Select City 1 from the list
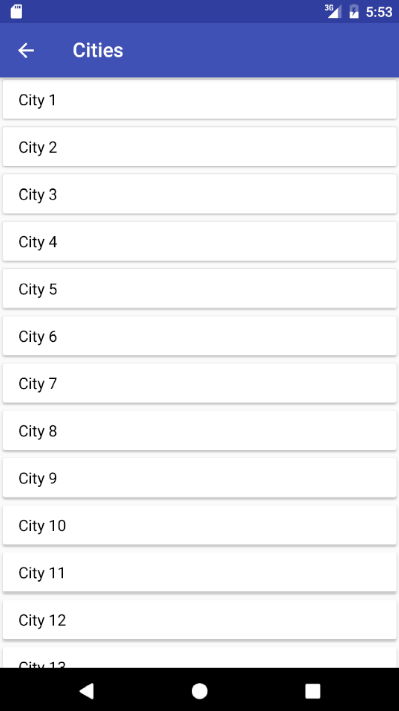This screenshot has width=399, height=711. (x=200, y=100)
